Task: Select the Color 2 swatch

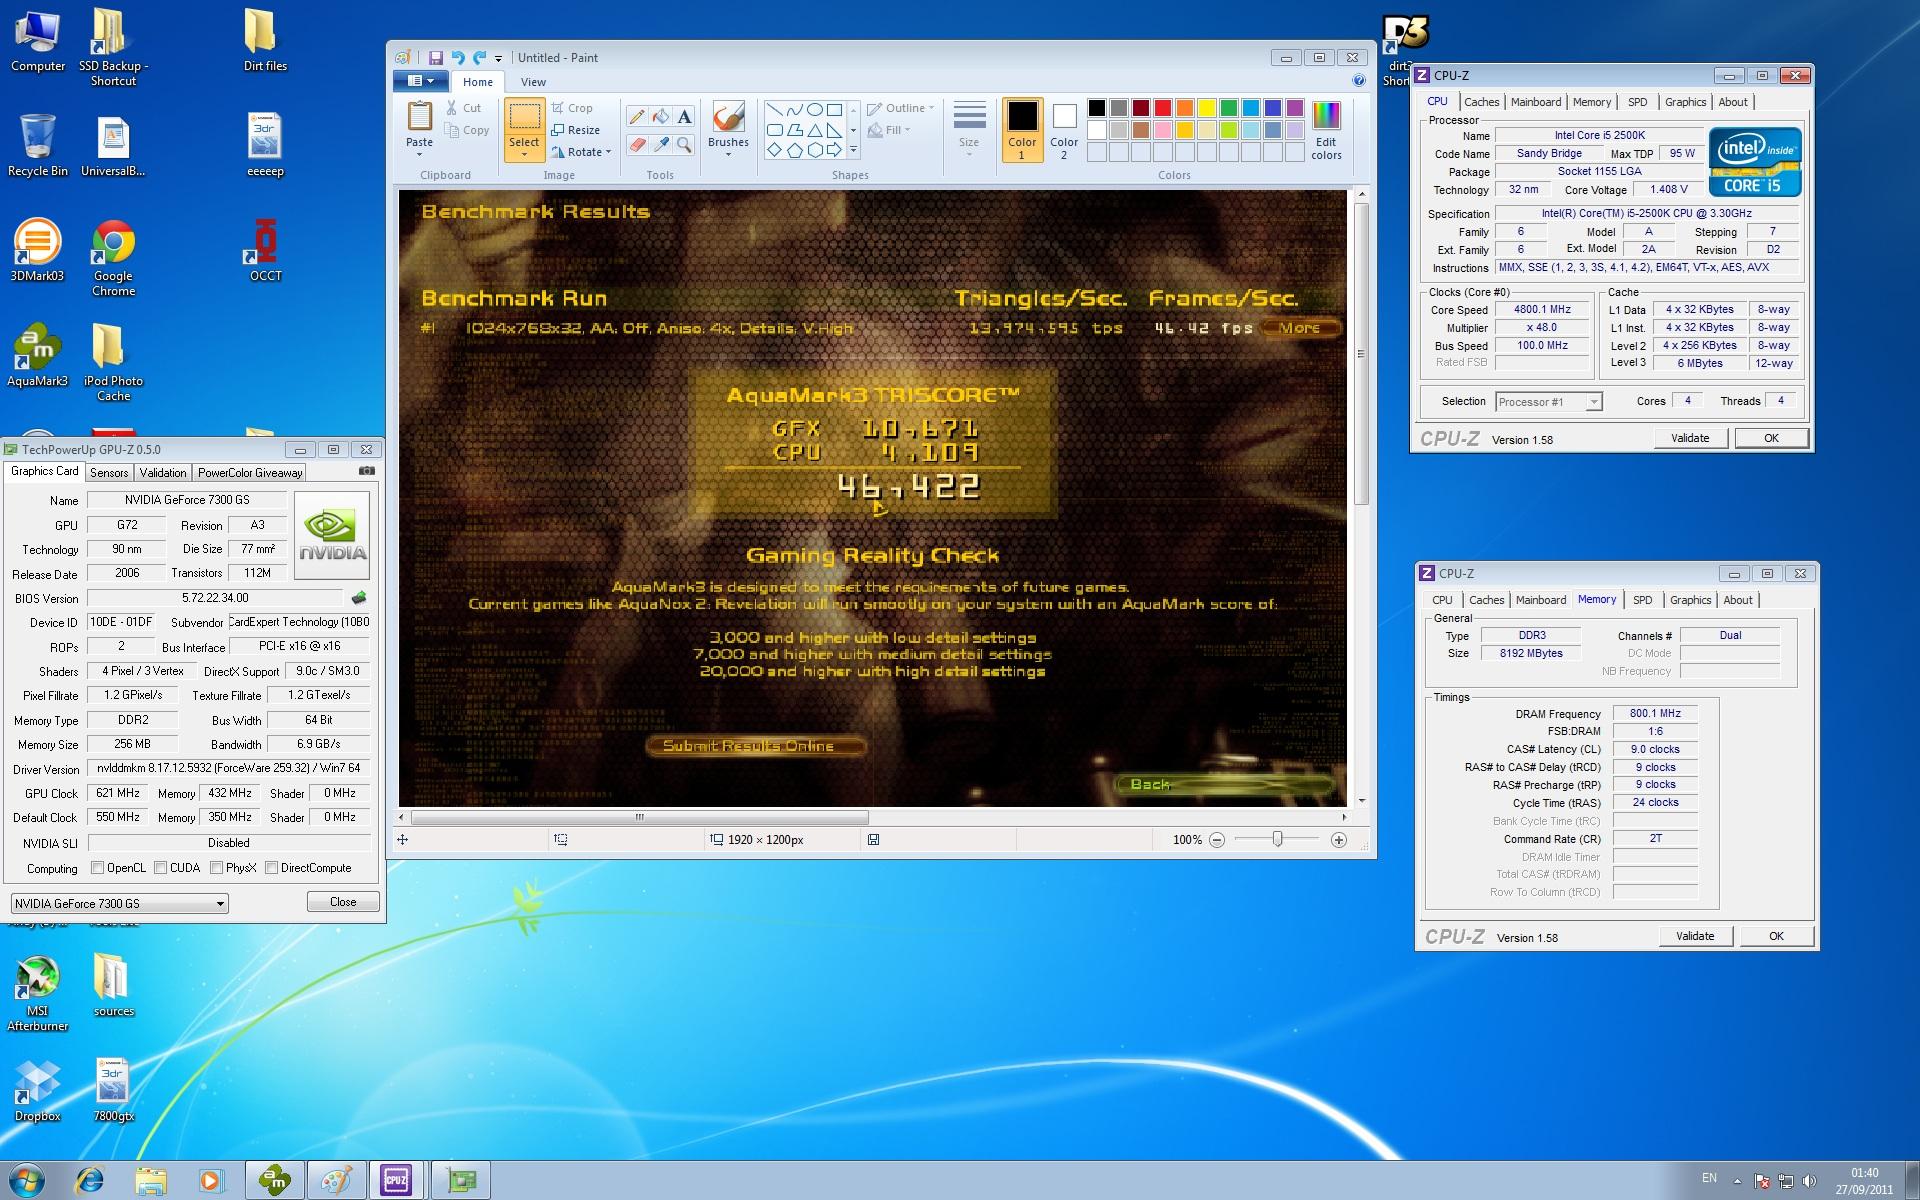Action: click(1064, 130)
